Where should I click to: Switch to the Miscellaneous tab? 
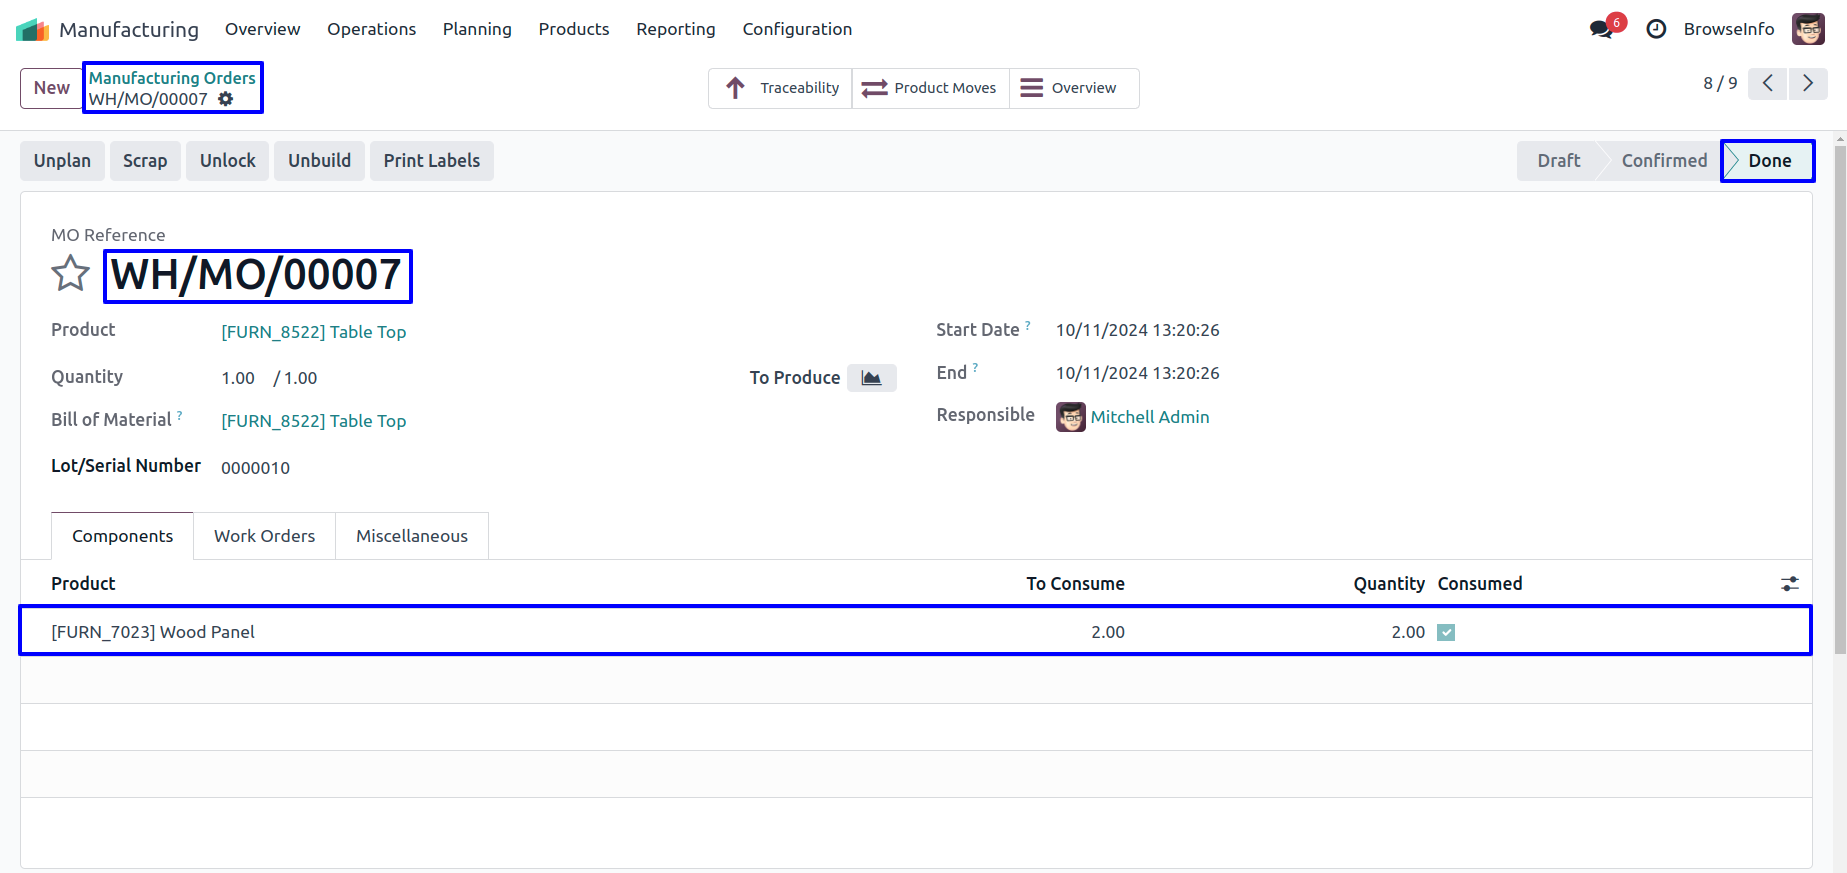(x=411, y=536)
